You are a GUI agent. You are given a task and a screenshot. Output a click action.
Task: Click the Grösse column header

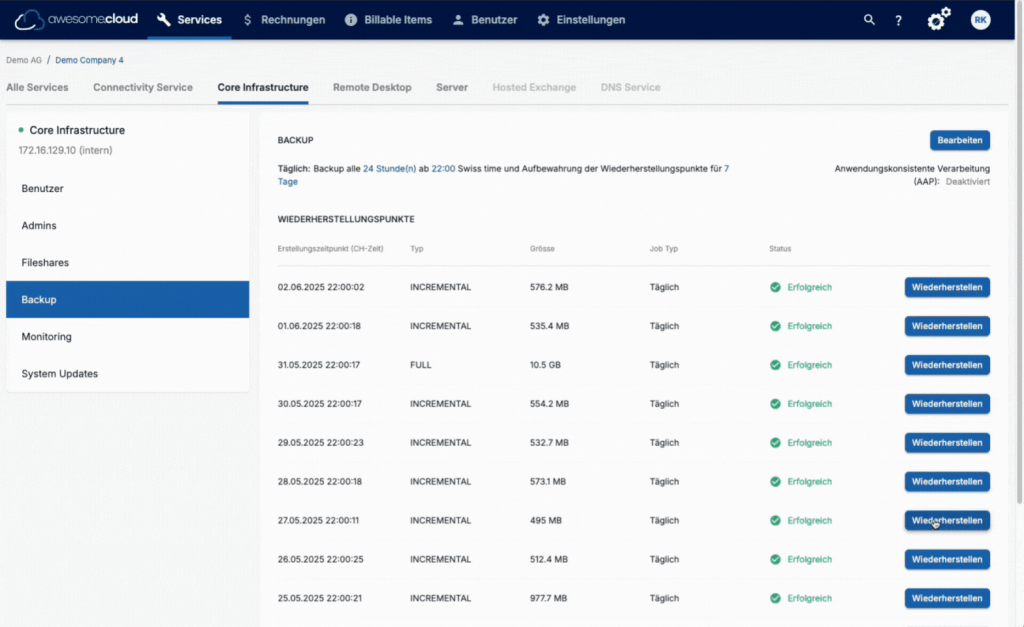542,249
